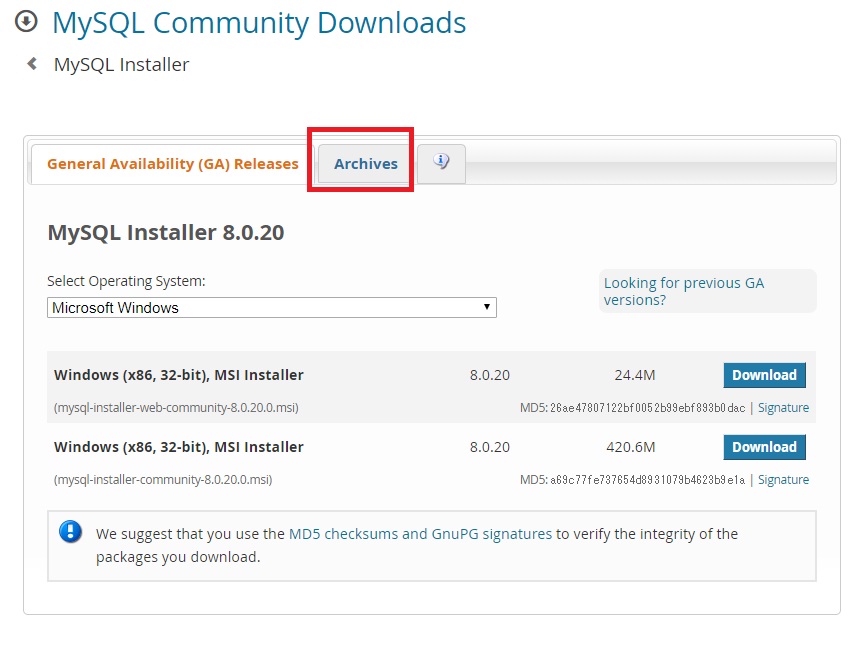Open the information bubble tab icon
This screenshot has width=865, height=653.
coord(441,163)
